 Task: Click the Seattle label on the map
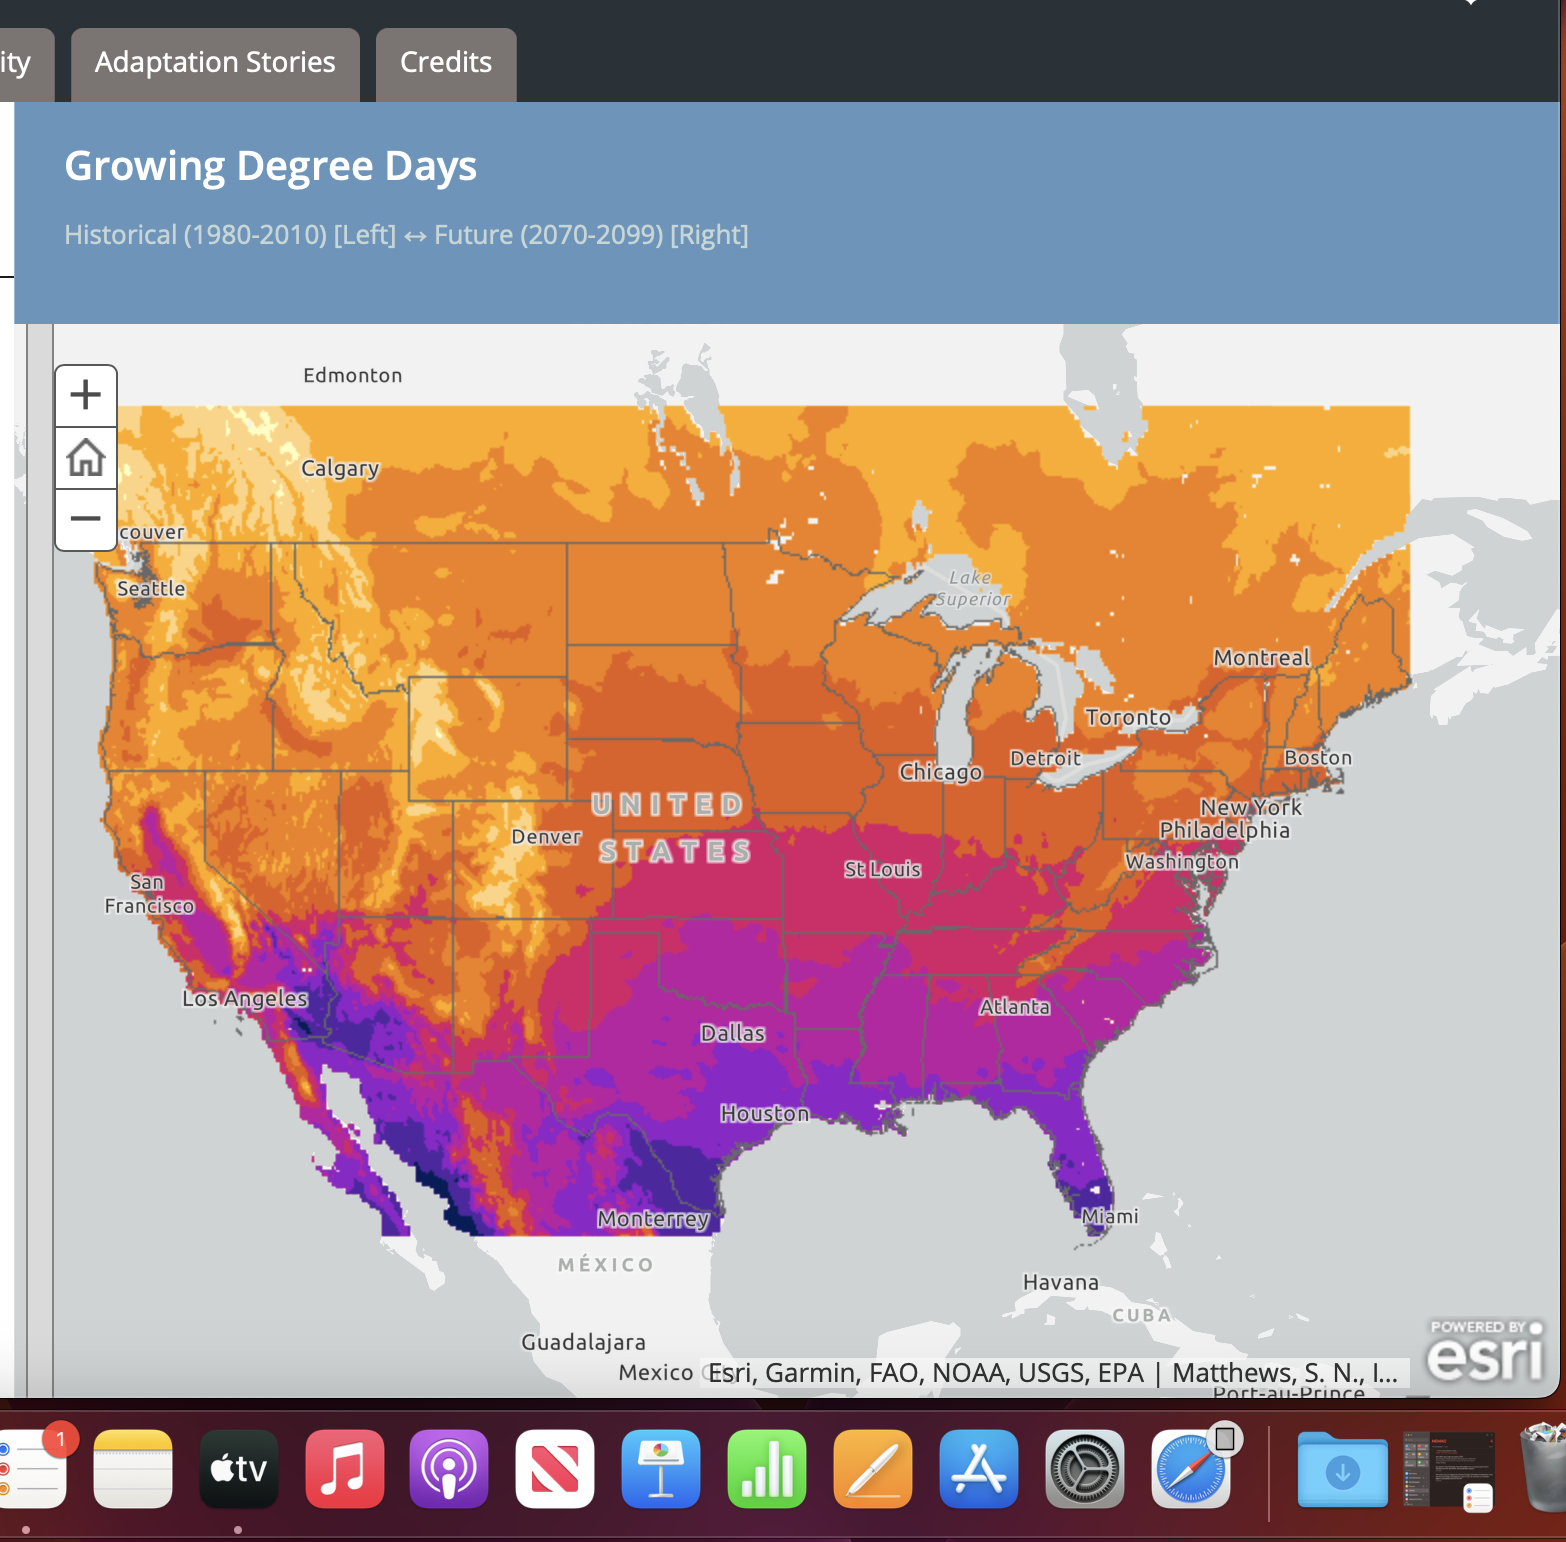151,589
